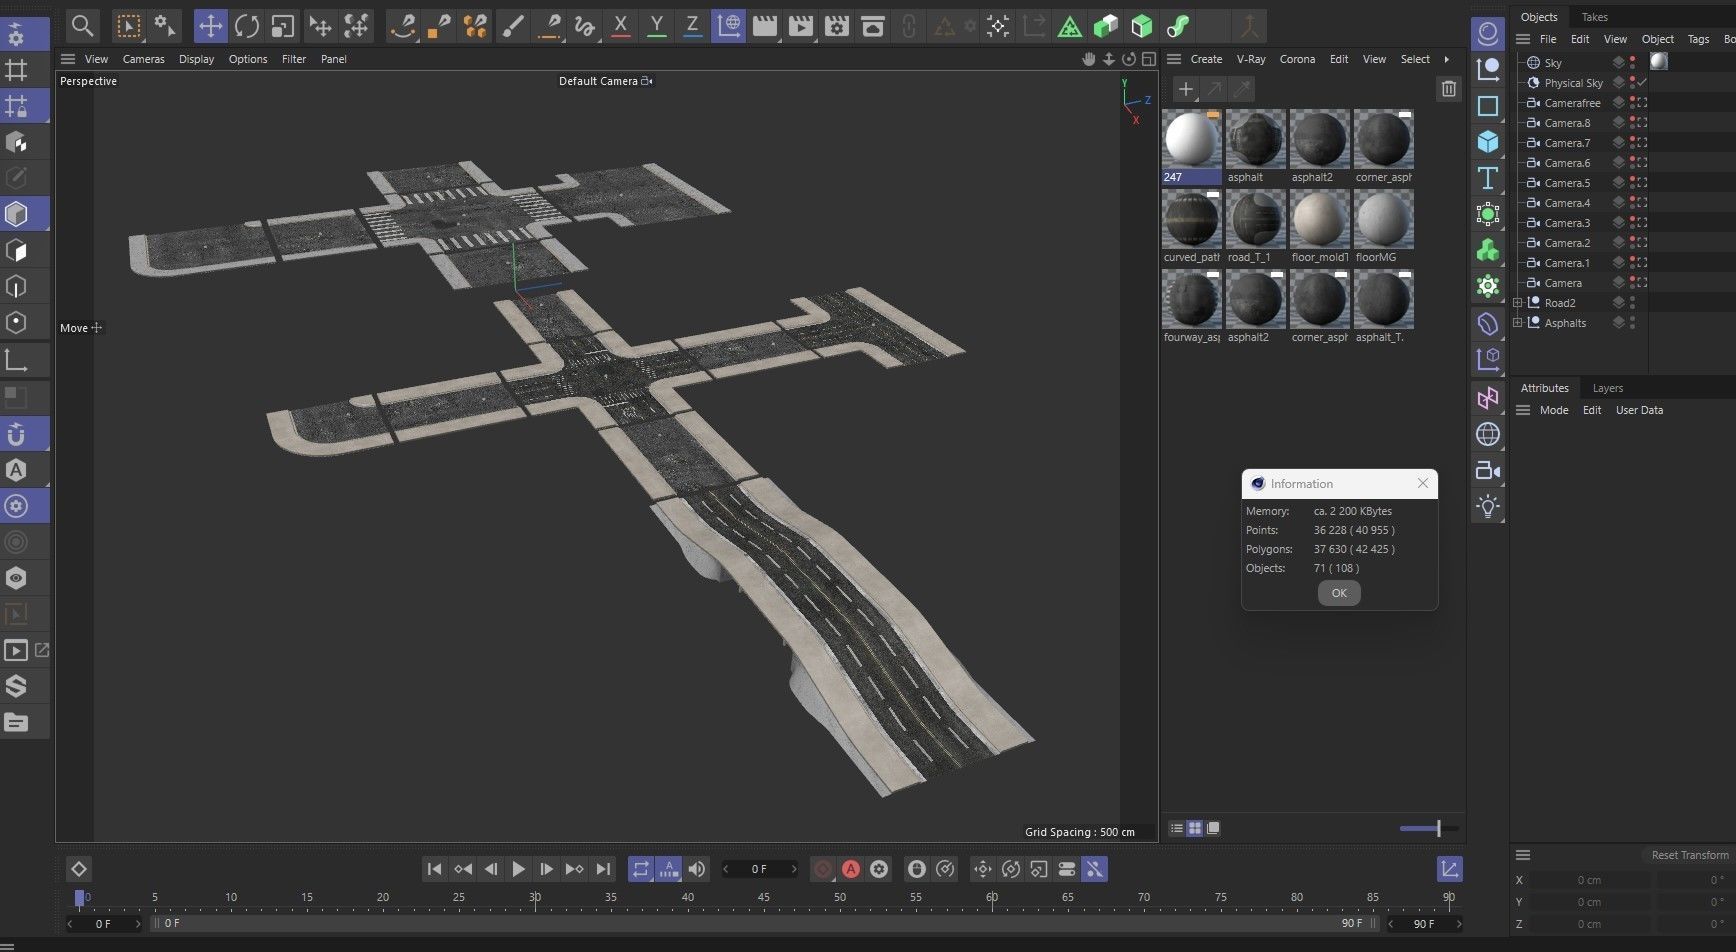Open the material manager V-Ray menu

tap(1251, 59)
